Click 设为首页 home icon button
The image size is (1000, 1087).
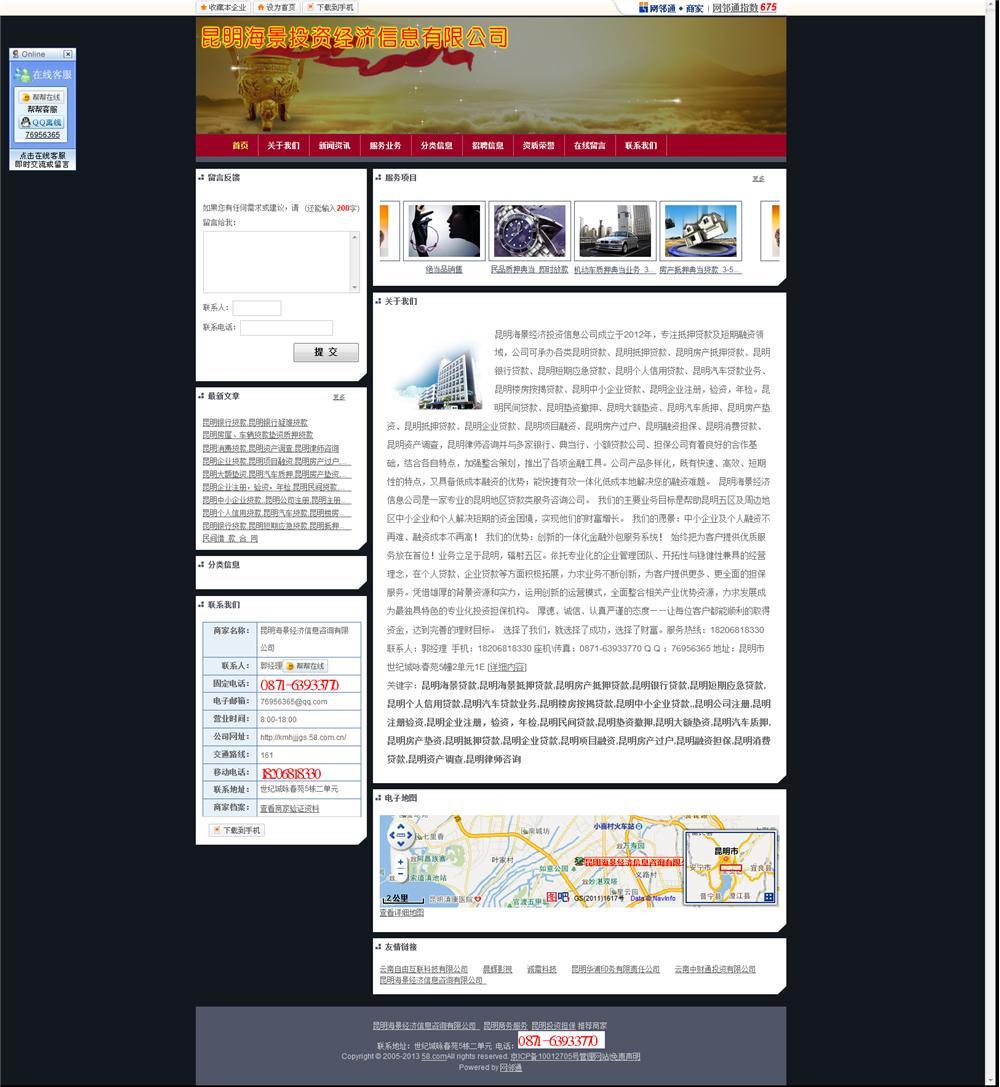(x=276, y=7)
